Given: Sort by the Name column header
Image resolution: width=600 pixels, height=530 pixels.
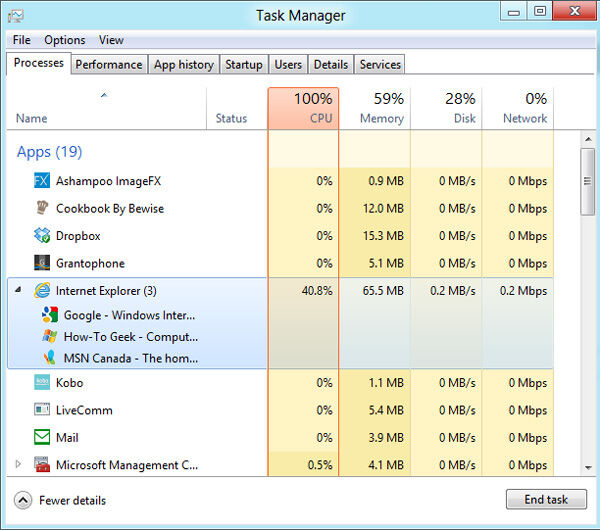Looking at the screenshot, I should (106, 109).
